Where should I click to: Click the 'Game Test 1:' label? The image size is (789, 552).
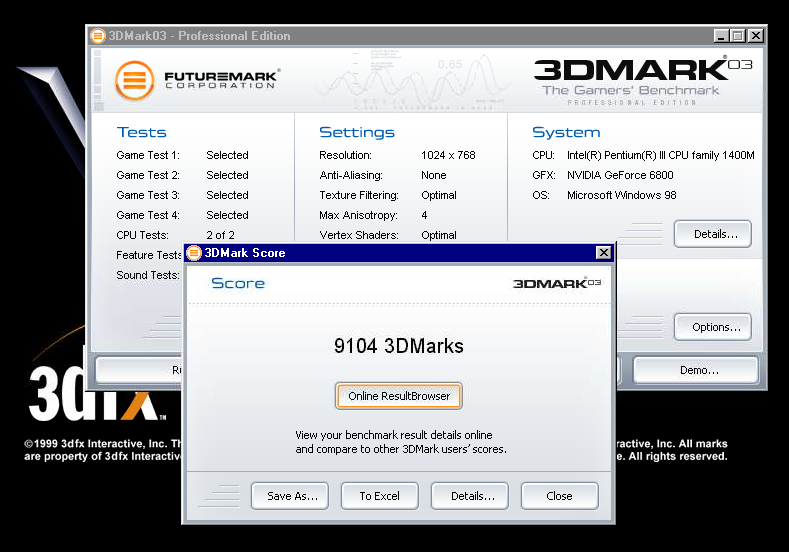(x=148, y=155)
